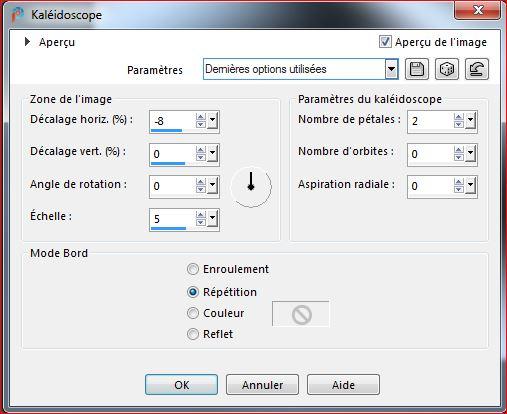Click the Annuler button
The width and height of the screenshot is (507, 414).
click(x=262, y=385)
